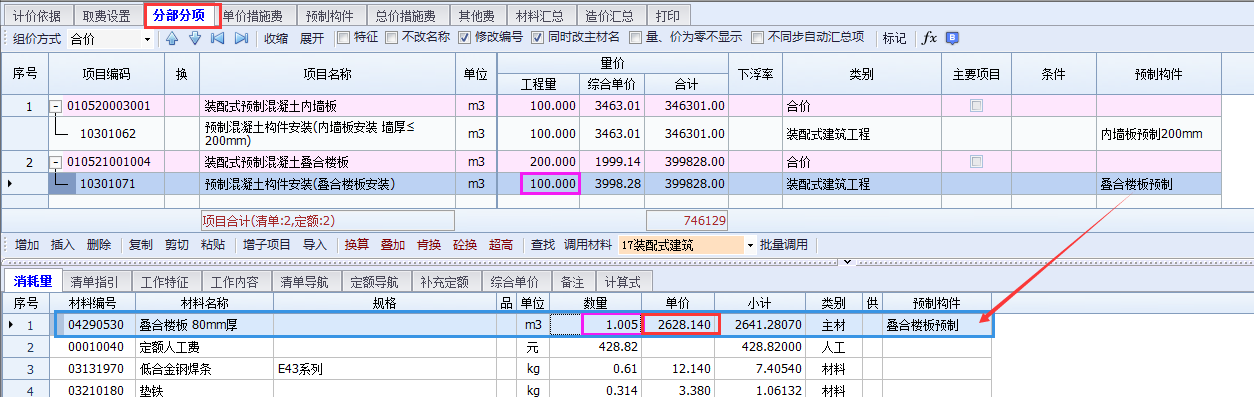Open the fx formula function tool
Screen dimensions: 1254x397
pos(929,38)
